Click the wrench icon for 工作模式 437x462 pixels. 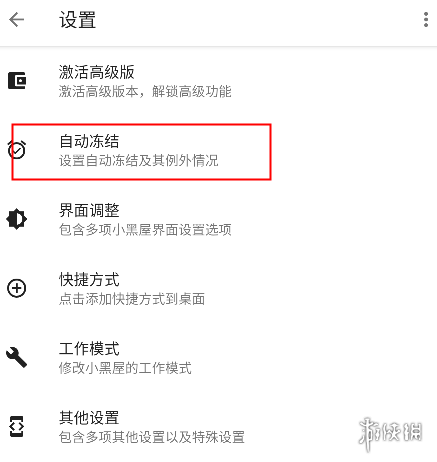click(16, 357)
